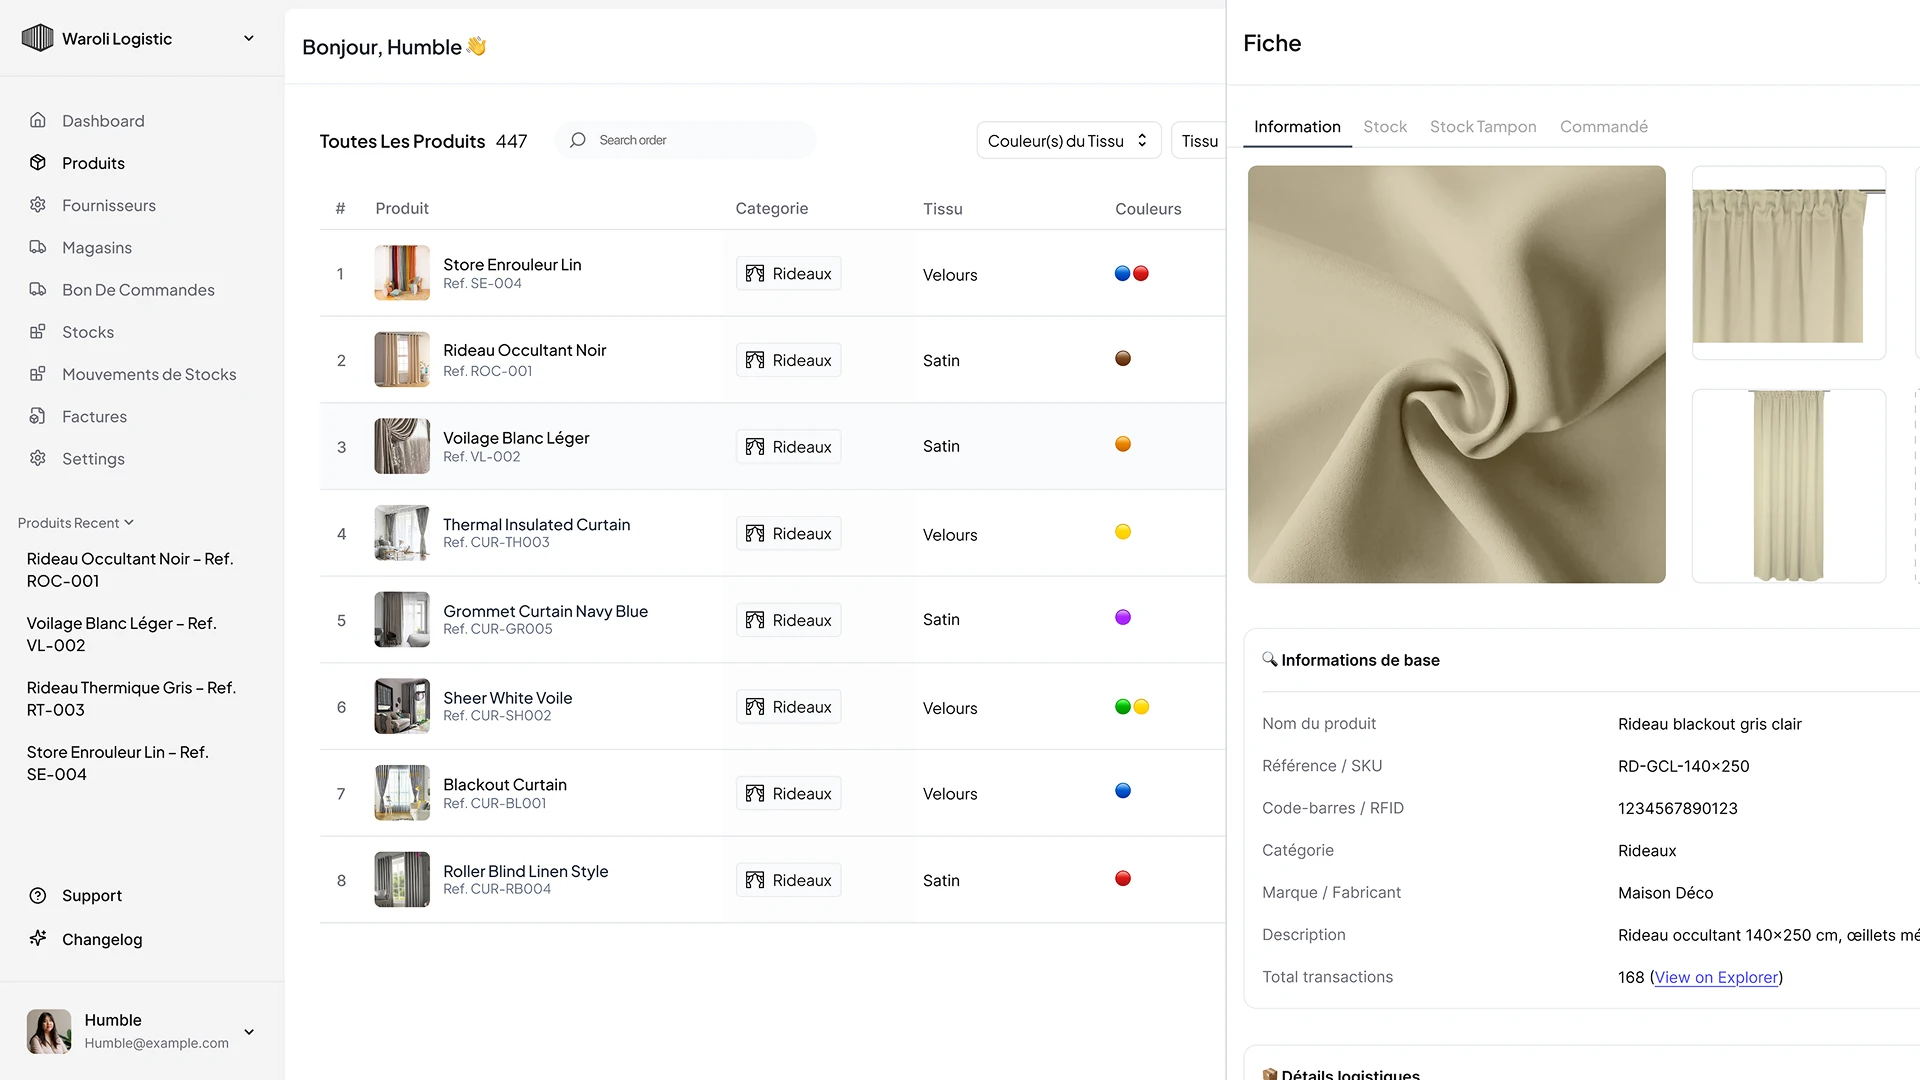The height and width of the screenshot is (1080, 1920).
Task: Click the View on Explorer link
Action: click(x=1716, y=977)
